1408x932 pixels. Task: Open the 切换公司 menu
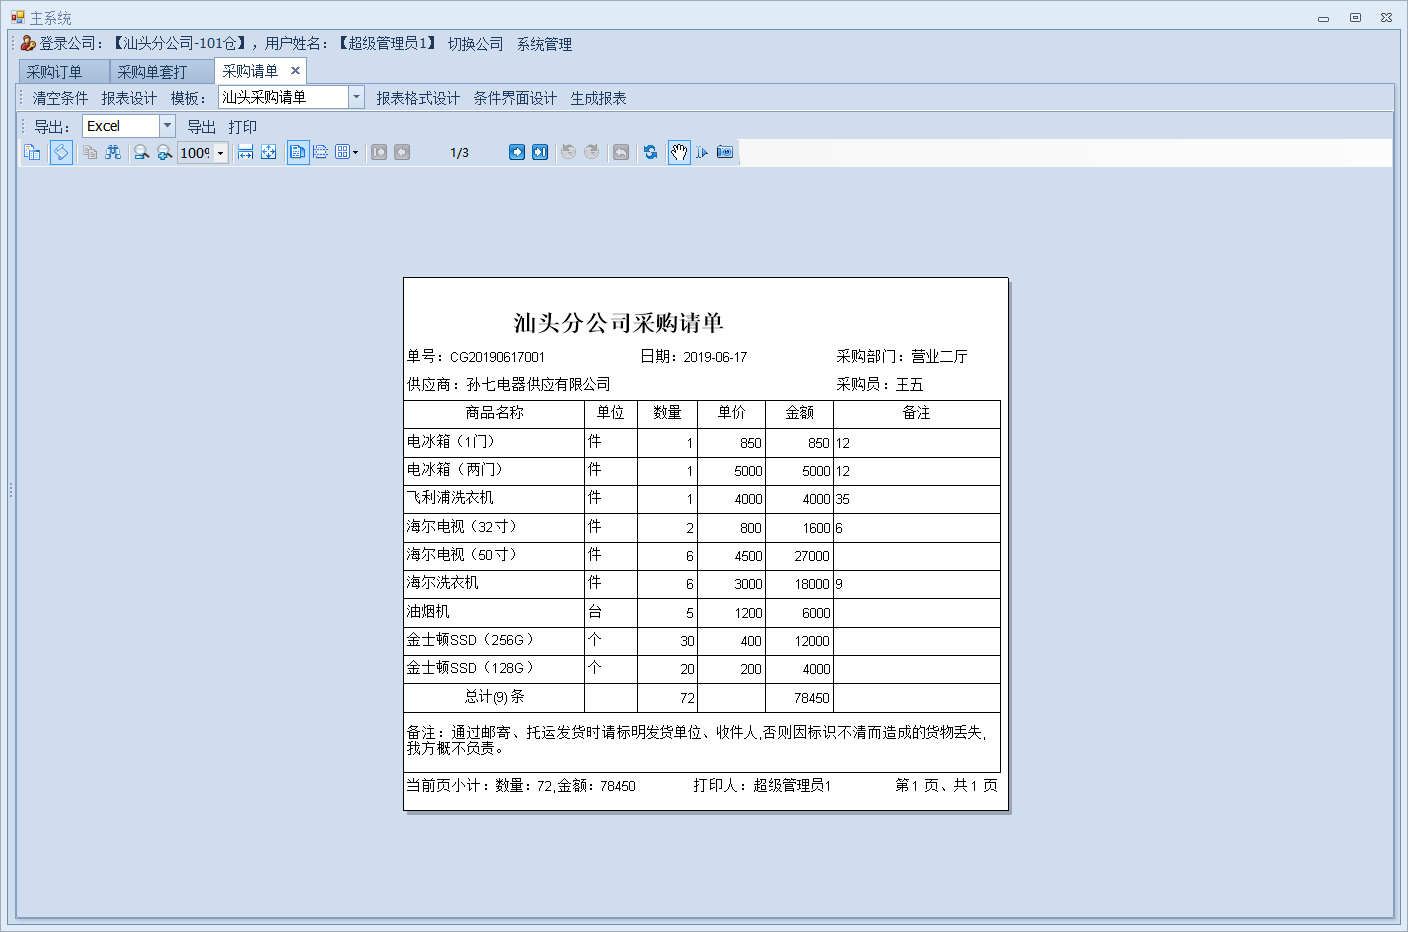click(x=476, y=44)
